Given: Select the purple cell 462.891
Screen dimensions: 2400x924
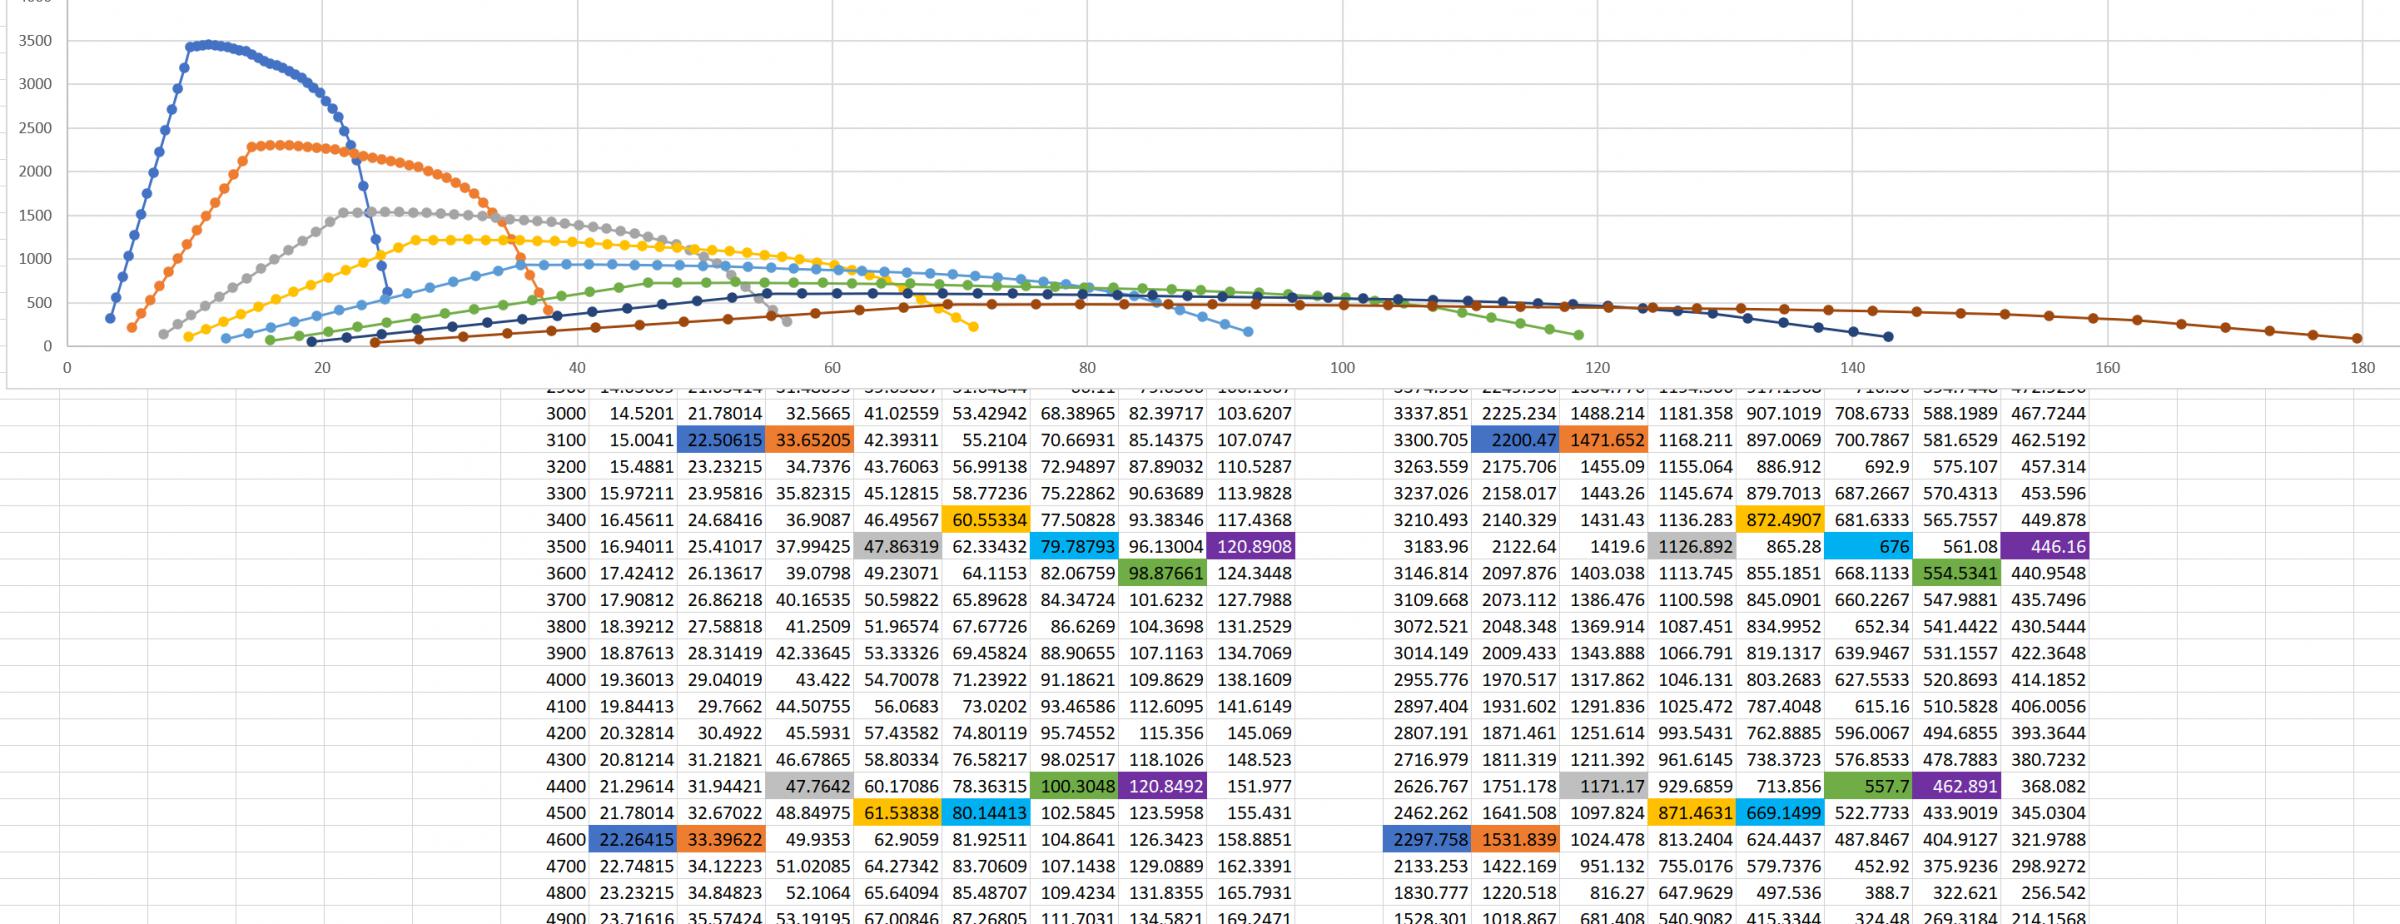Looking at the screenshot, I should (1956, 787).
